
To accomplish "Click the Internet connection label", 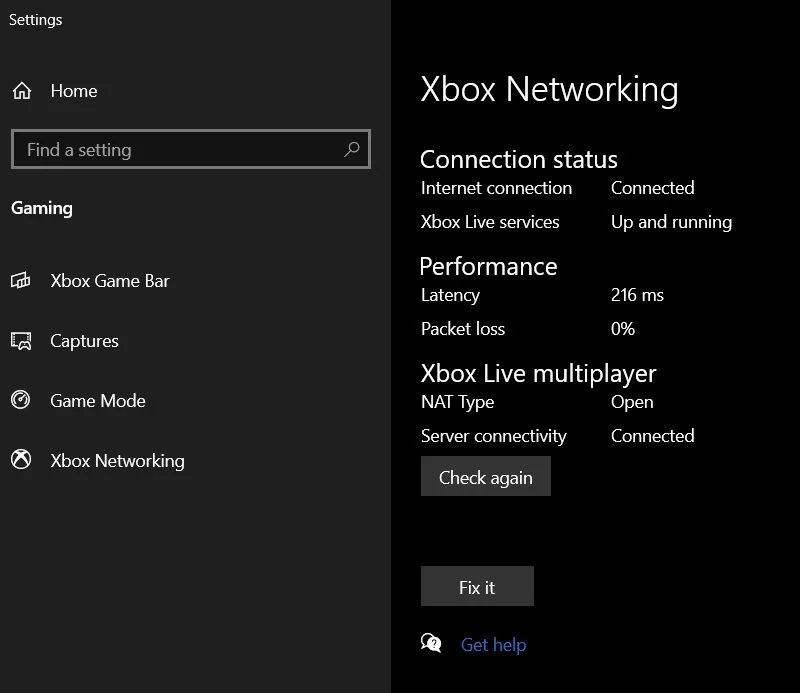I will click(496, 188).
